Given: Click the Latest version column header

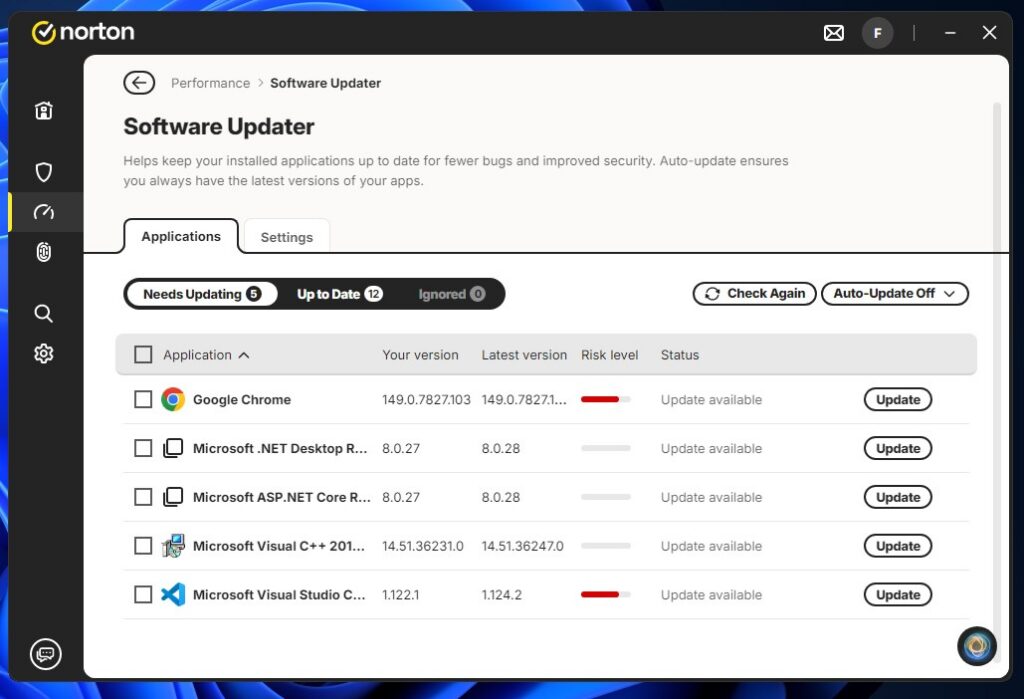Looking at the screenshot, I should [524, 355].
